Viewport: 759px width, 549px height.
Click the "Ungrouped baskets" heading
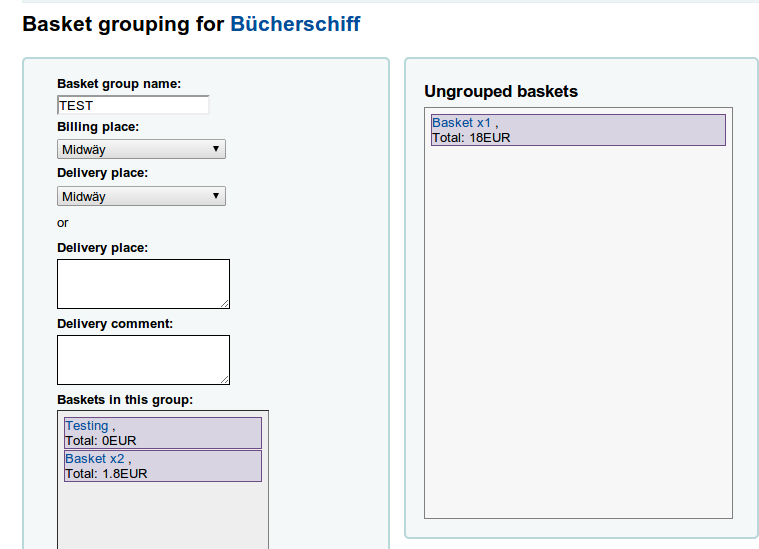pos(501,91)
